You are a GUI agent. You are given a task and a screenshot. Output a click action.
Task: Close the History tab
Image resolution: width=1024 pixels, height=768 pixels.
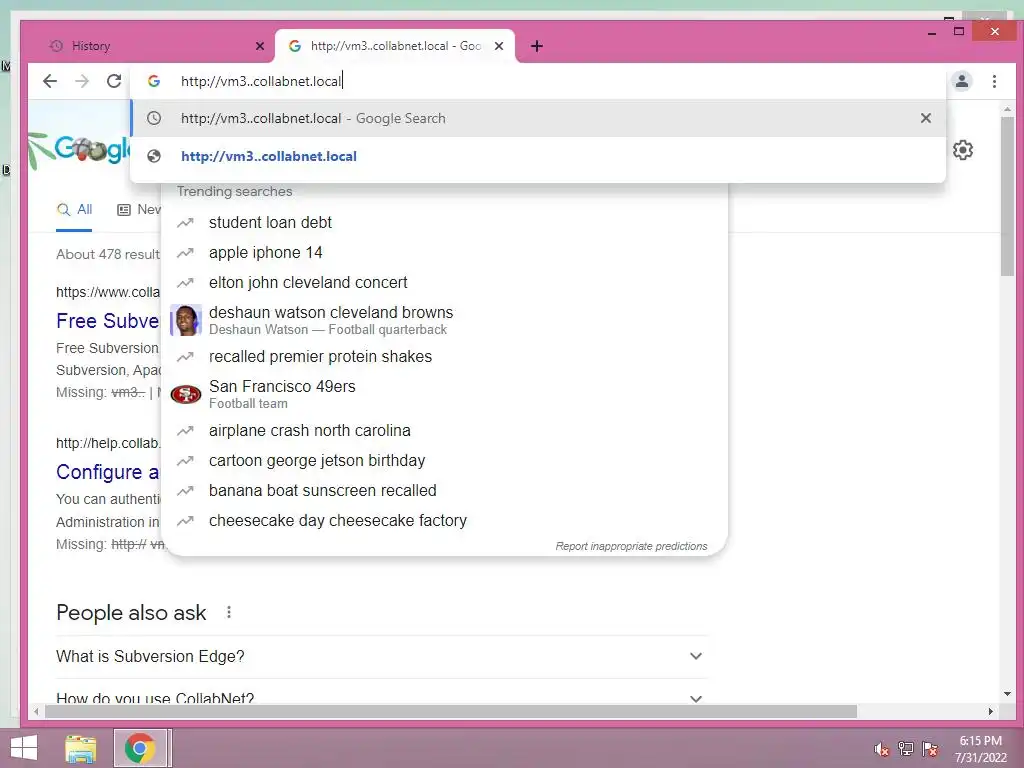260,46
